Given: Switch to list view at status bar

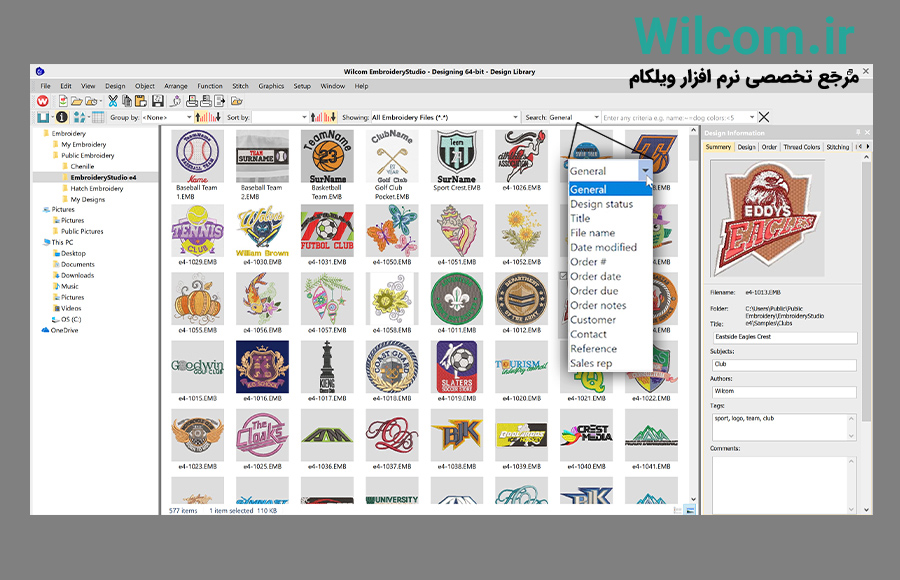Looking at the screenshot, I should click(x=677, y=510).
